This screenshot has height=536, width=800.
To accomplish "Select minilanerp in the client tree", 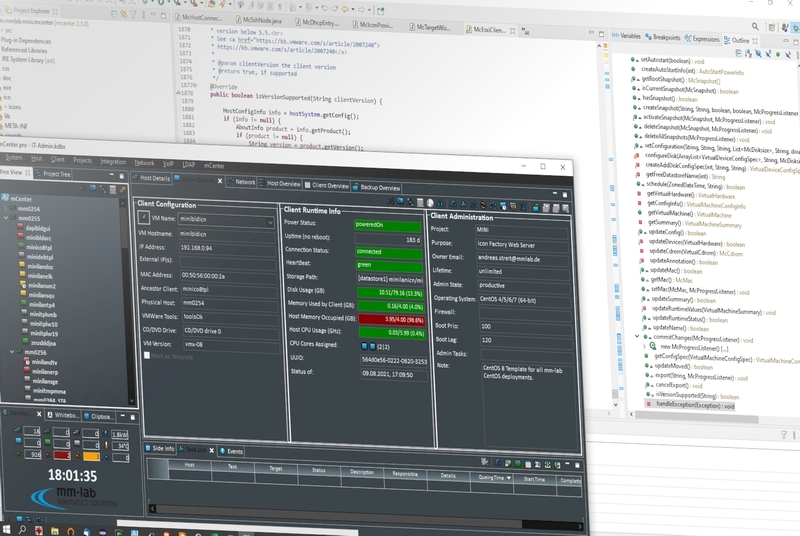I will [44, 372].
